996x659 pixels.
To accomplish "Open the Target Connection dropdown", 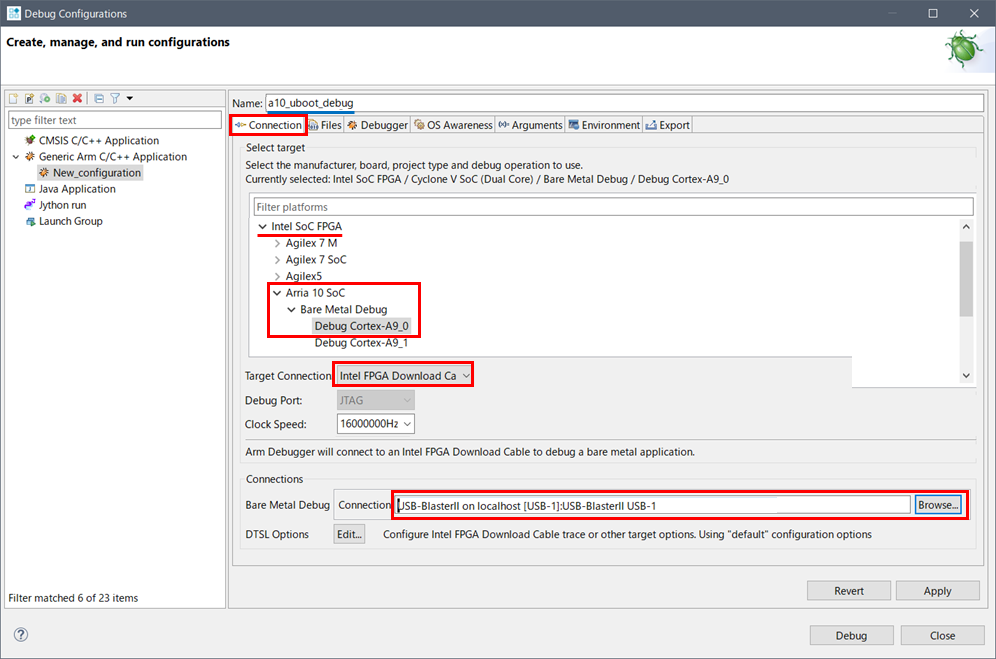I will coord(403,375).
